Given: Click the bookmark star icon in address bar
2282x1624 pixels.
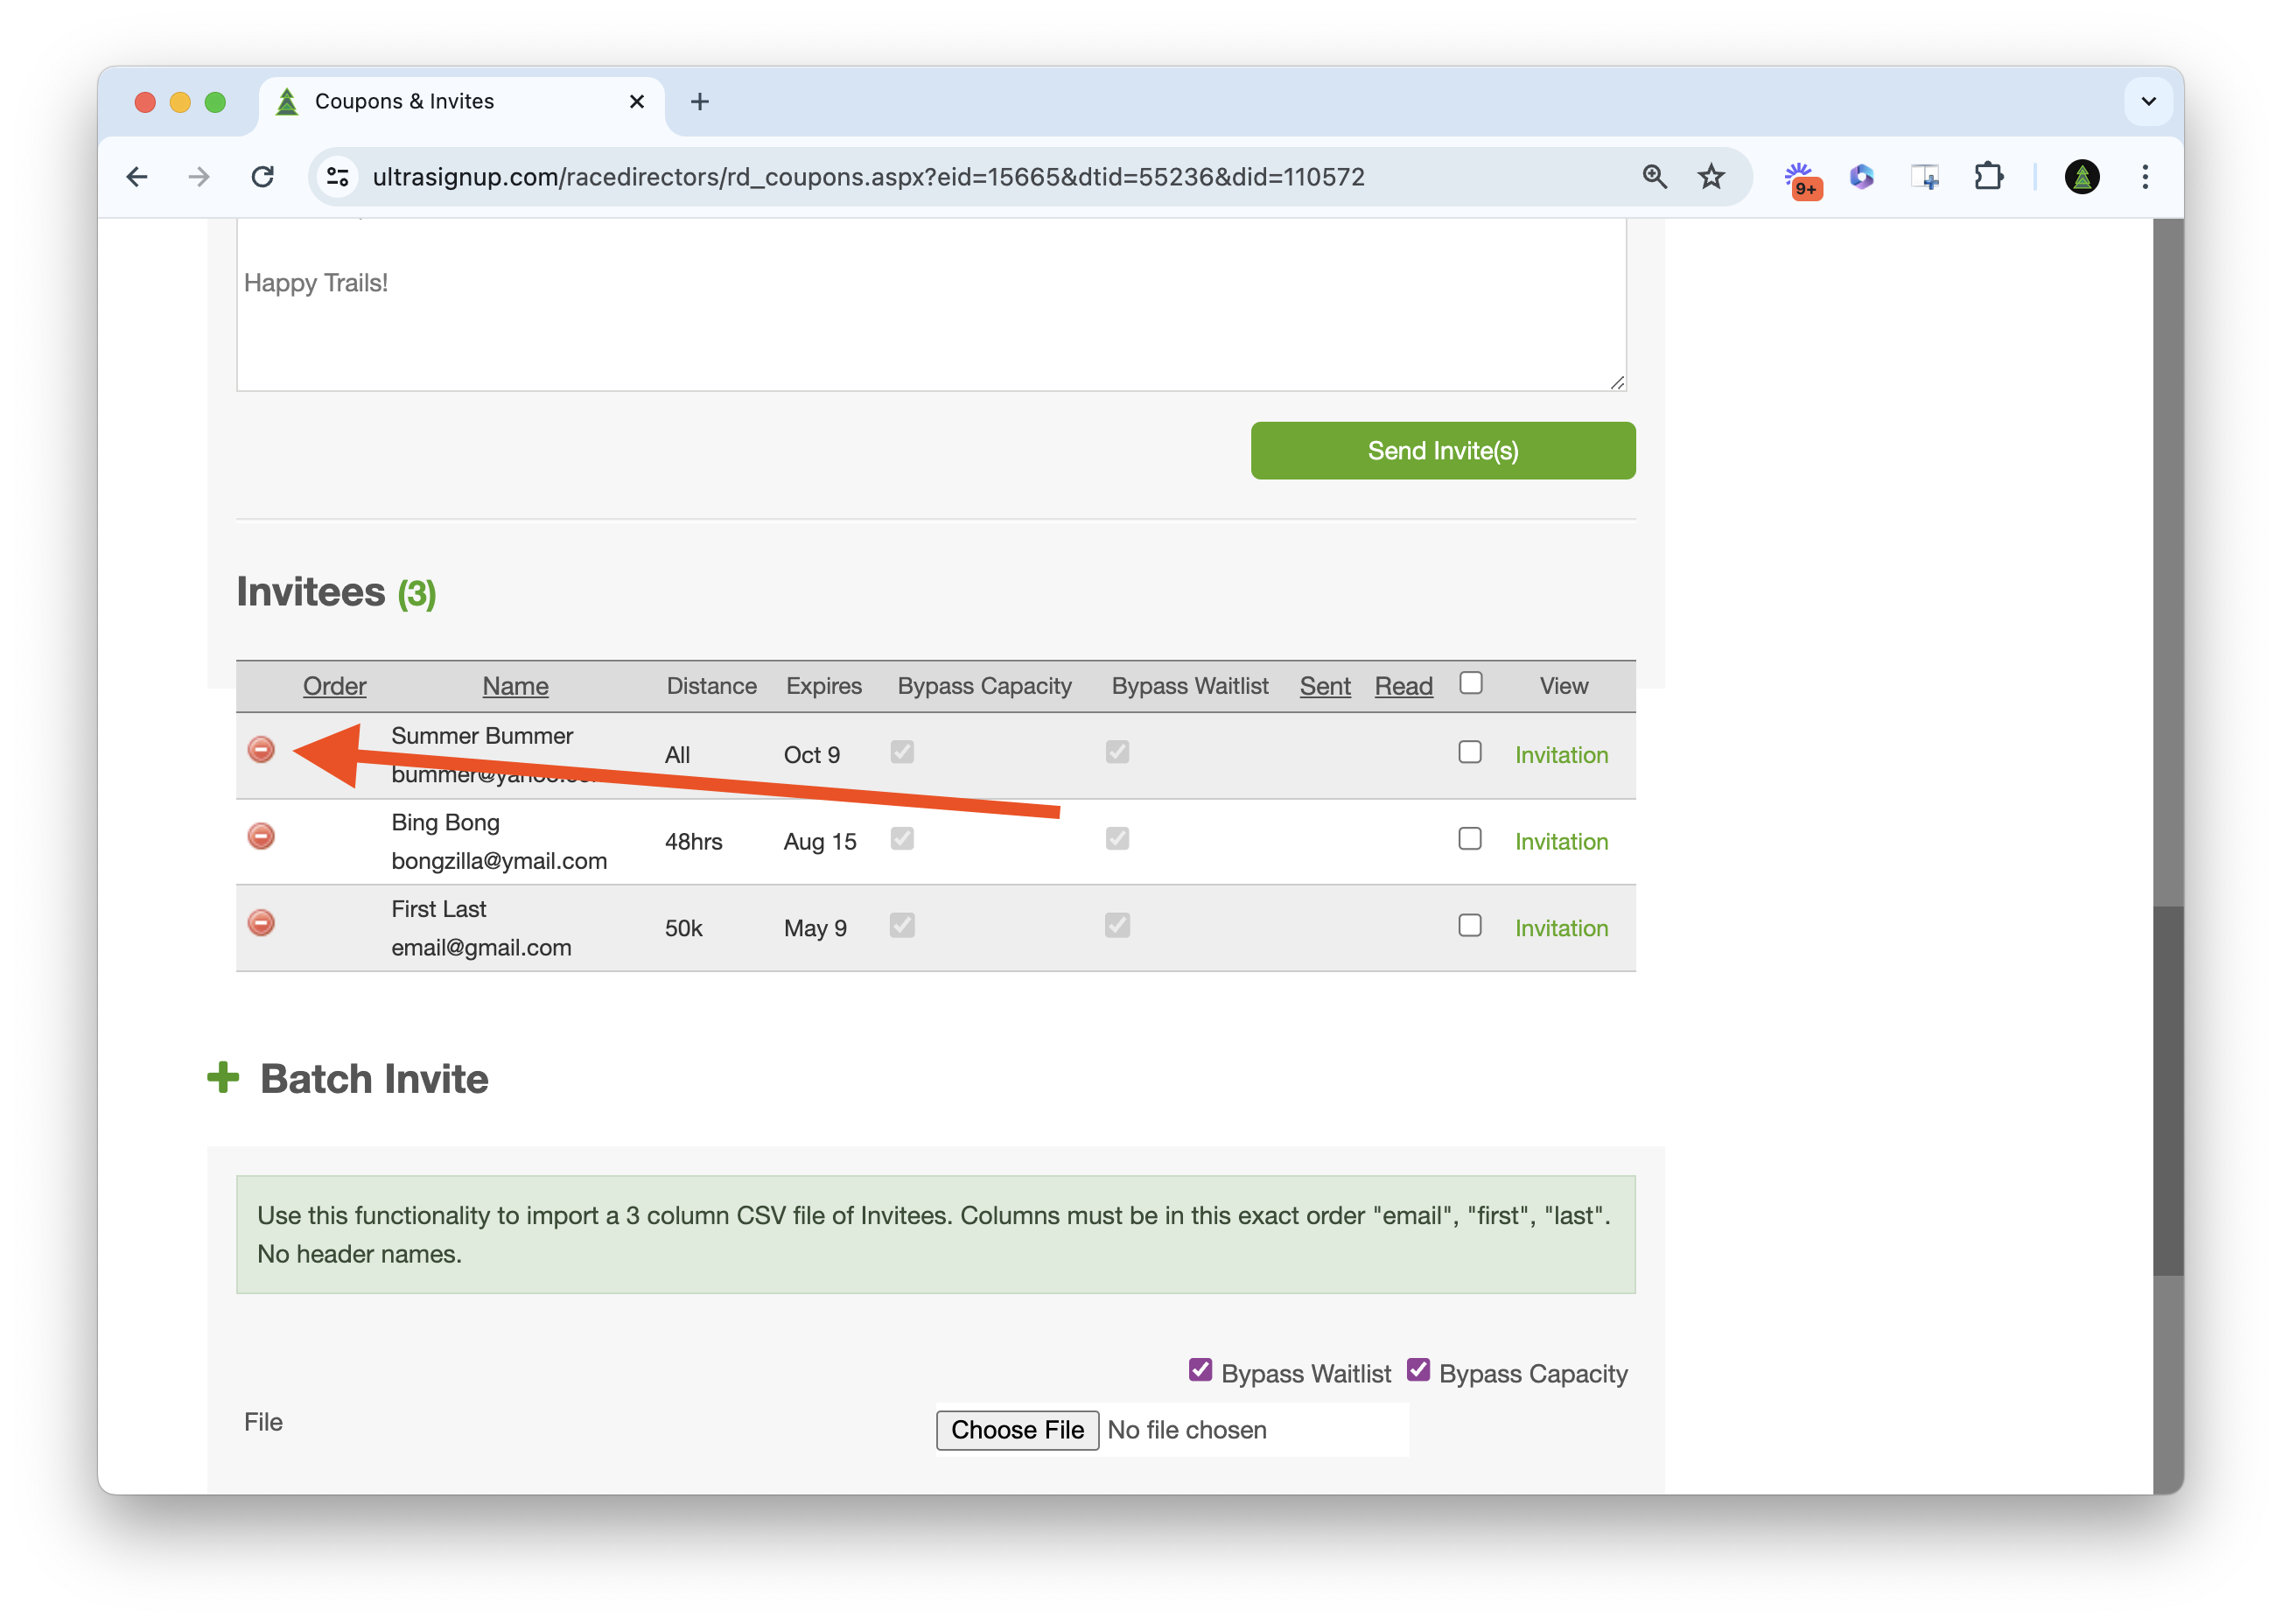Looking at the screenshot, I should 1711,177.
